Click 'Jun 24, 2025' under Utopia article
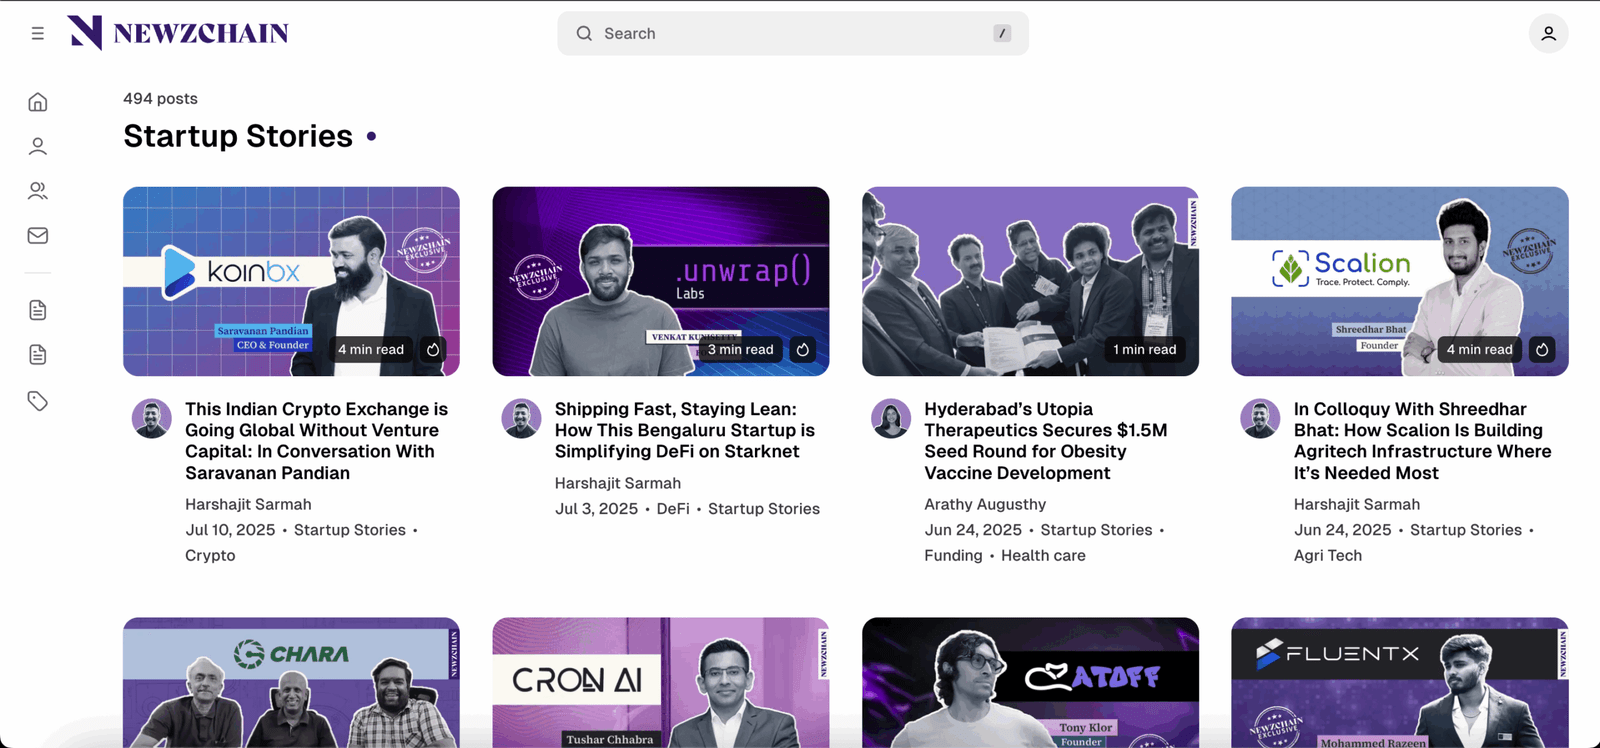 (x=973, y=530)
